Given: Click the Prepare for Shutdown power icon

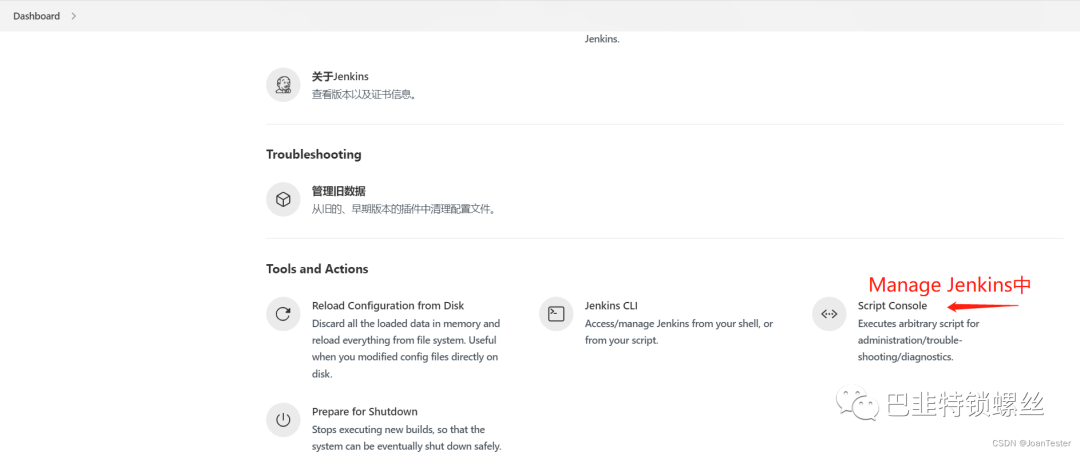Looking at the screenshot, I should pos(283,420).
